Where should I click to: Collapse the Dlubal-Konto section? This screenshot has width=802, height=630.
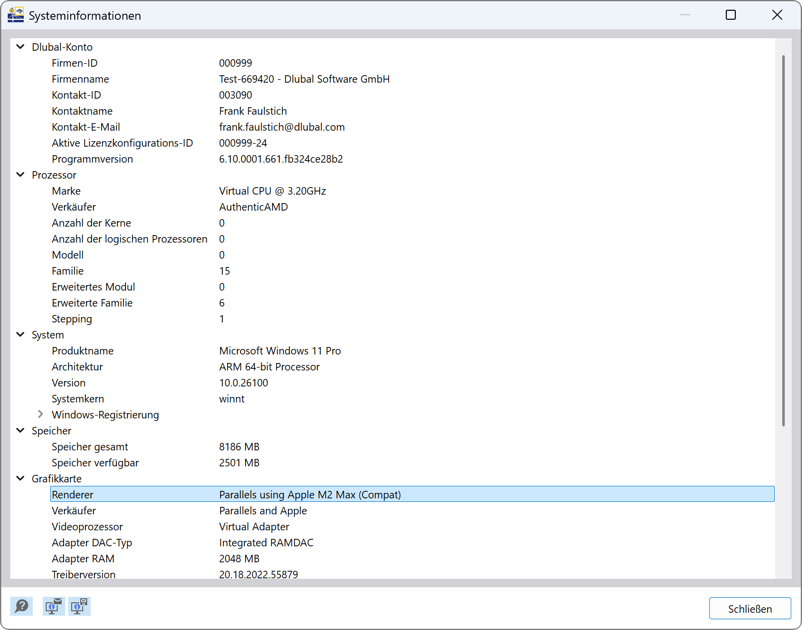point(18,47)
